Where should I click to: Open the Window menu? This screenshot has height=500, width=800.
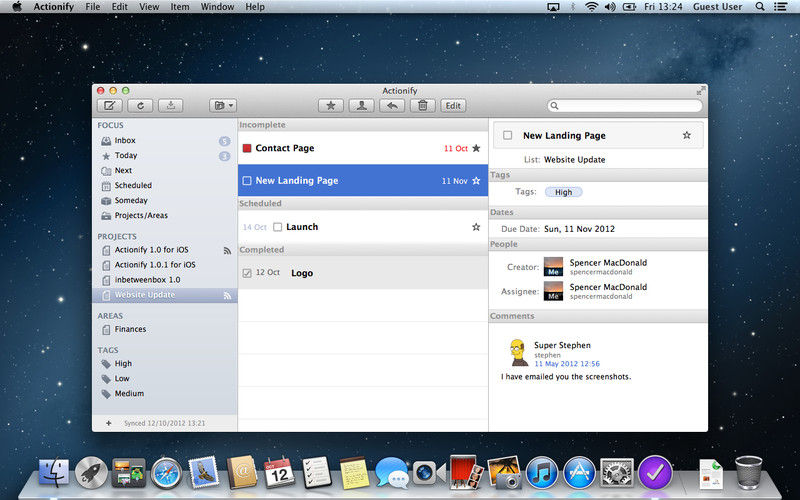[x=217, y=7]
